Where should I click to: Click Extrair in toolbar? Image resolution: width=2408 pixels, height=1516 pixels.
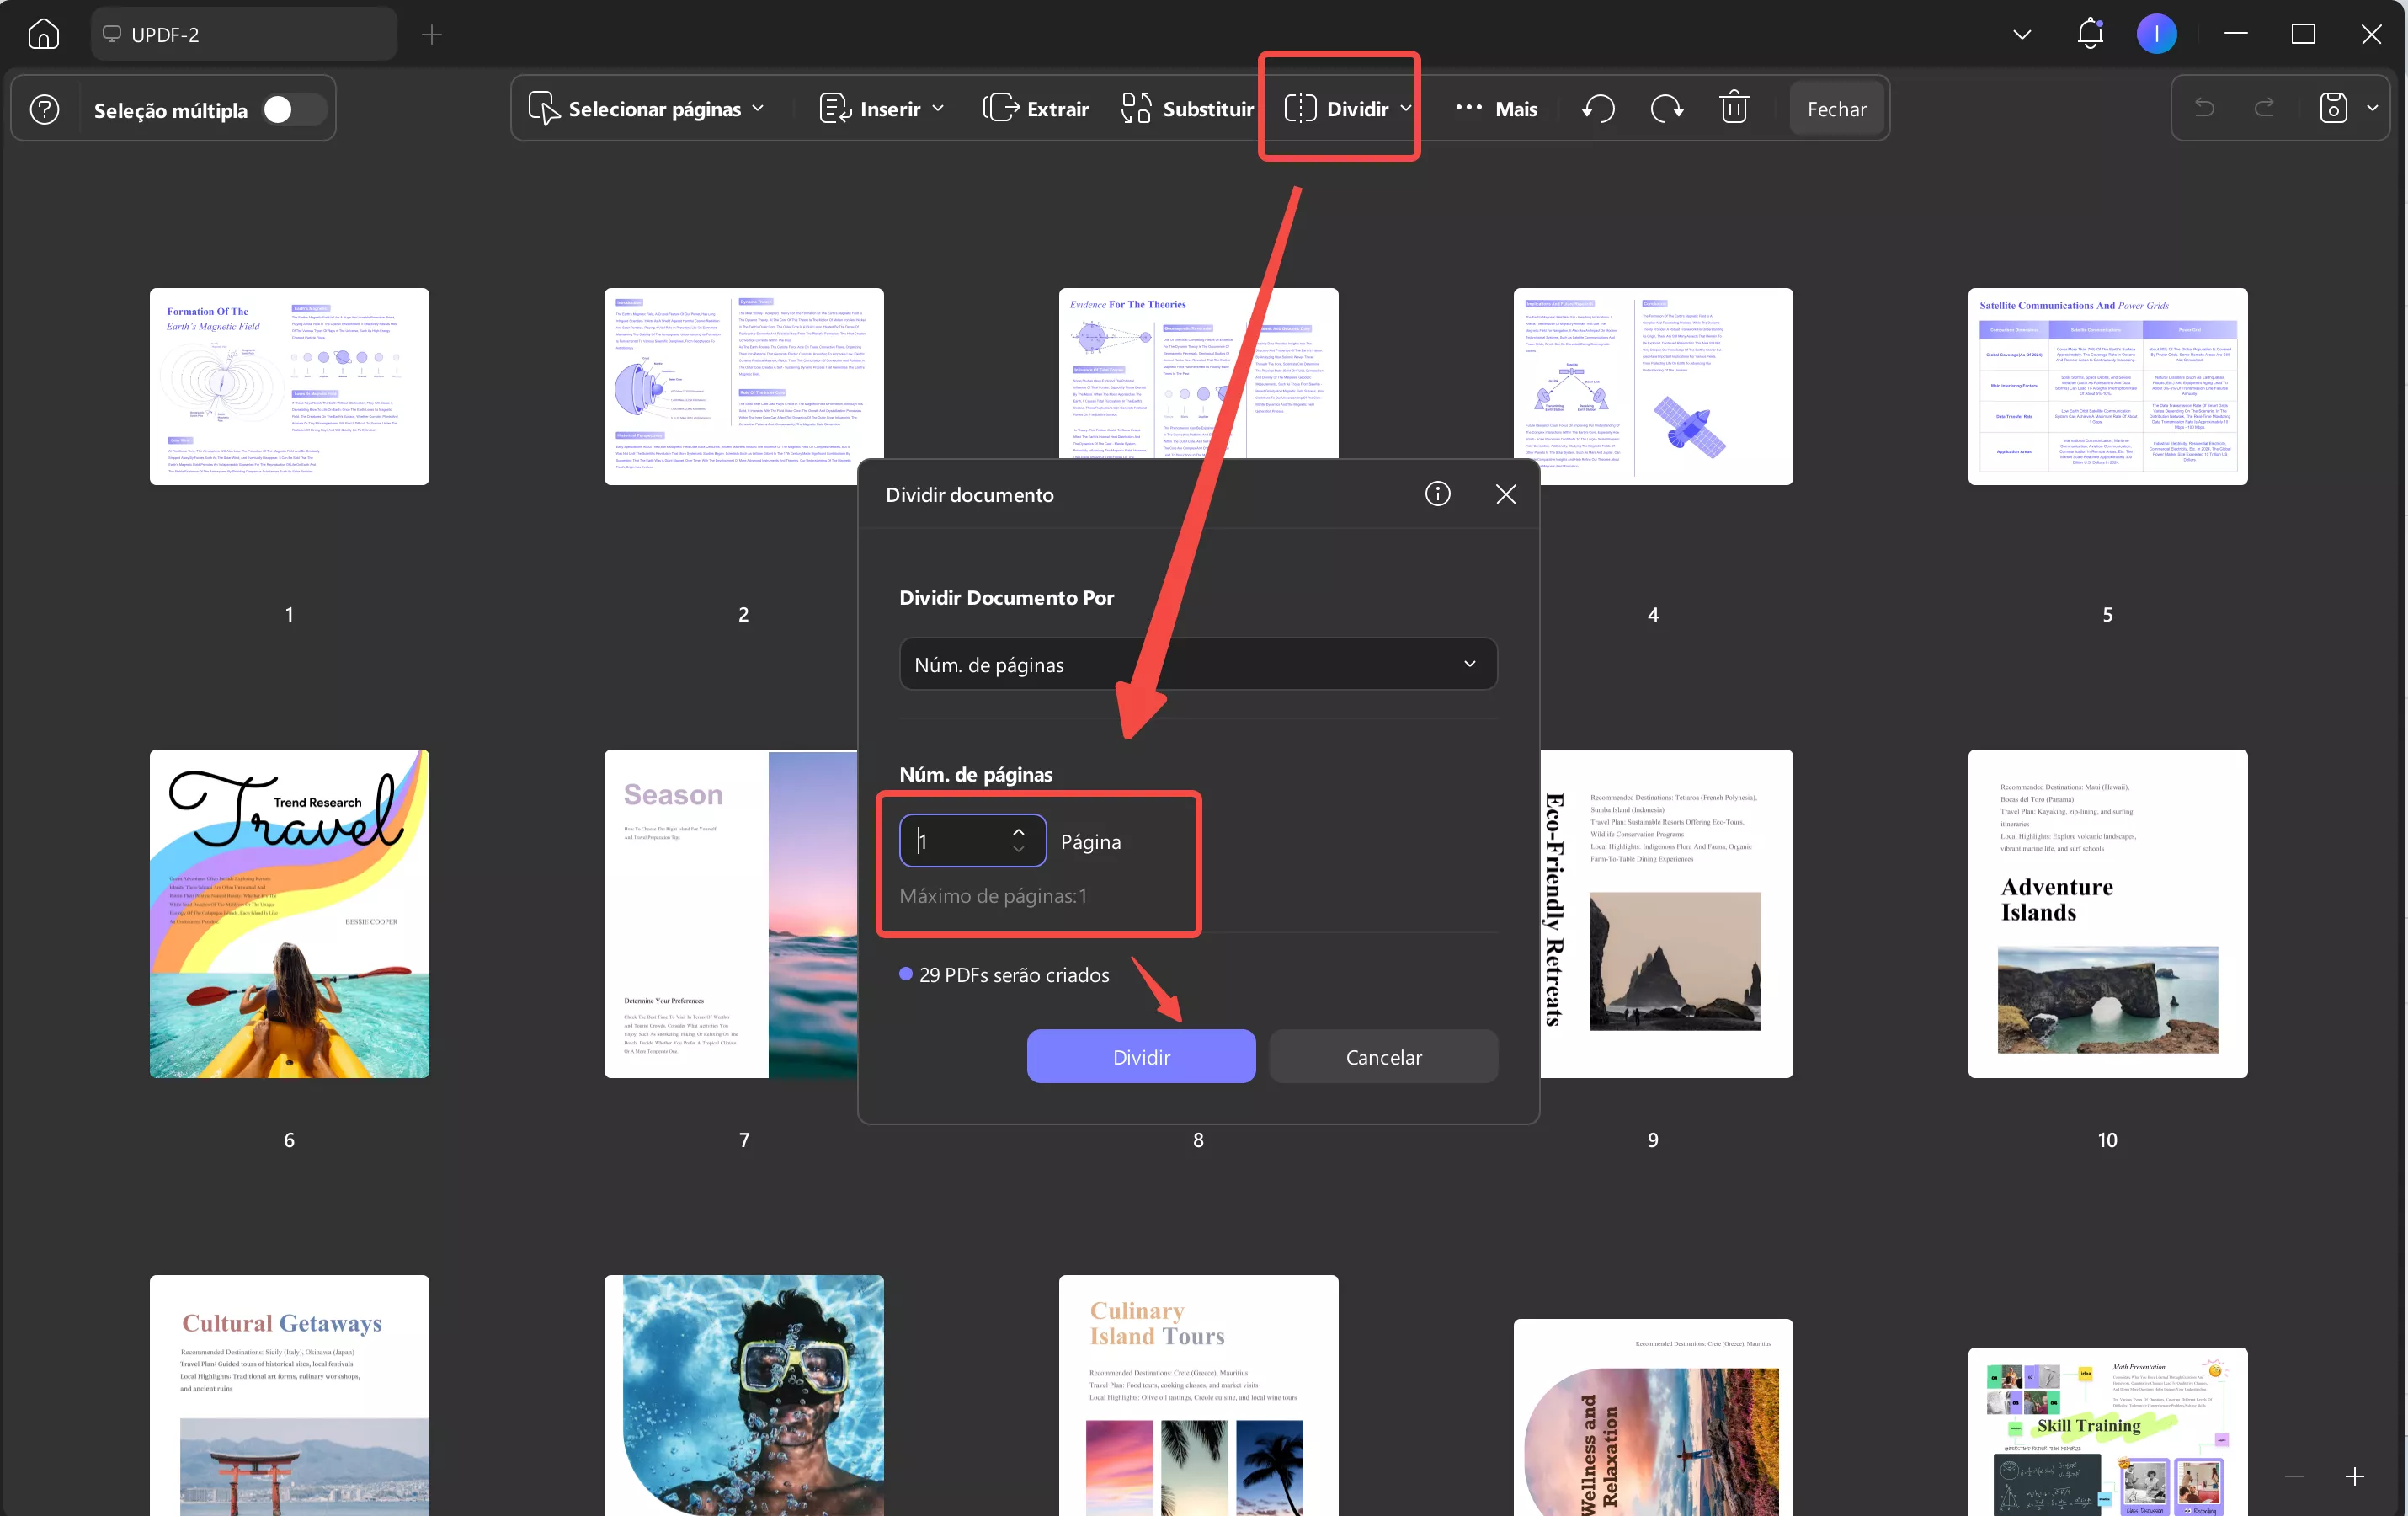pyautogui.click(x=1036, y=108)
